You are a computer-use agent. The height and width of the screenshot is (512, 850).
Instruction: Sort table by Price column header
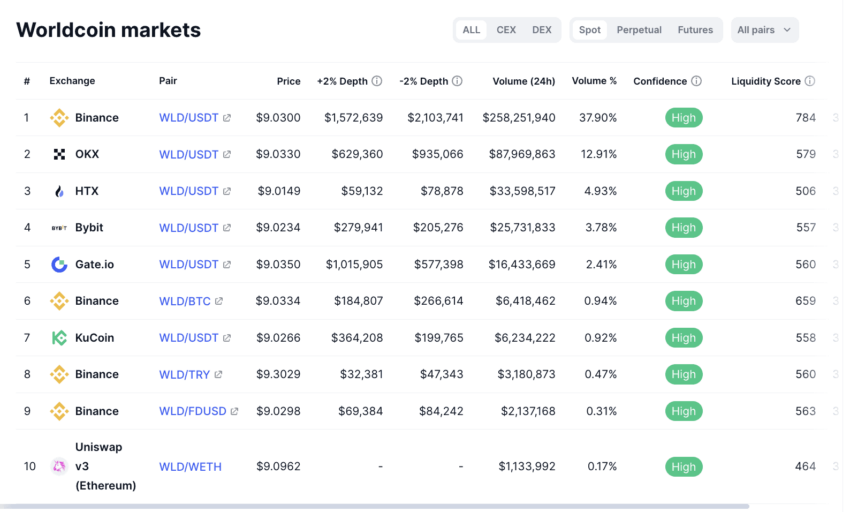pyautogui.click(x=288, y=81)
